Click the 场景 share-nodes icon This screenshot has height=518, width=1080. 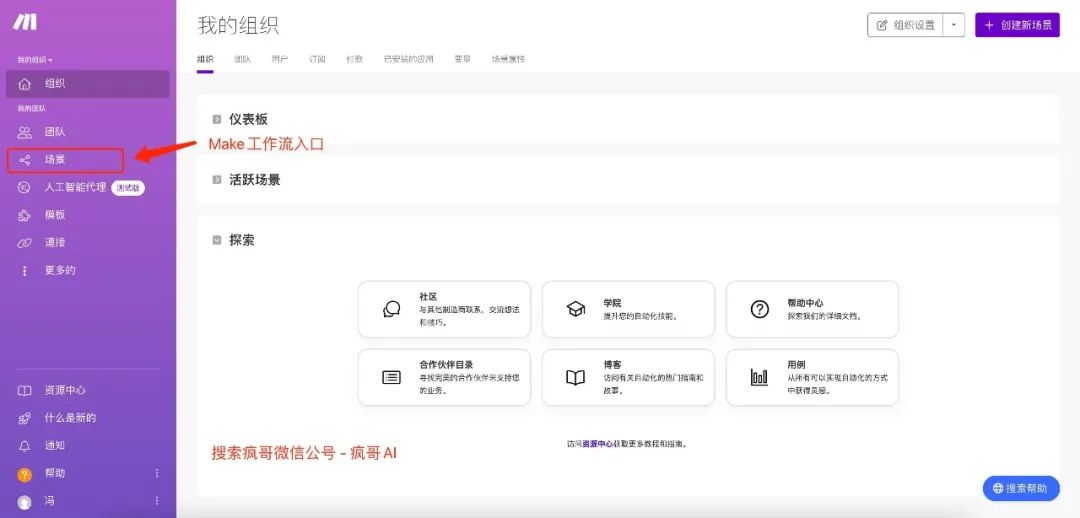pyautogui.click(x=25, y=160)
